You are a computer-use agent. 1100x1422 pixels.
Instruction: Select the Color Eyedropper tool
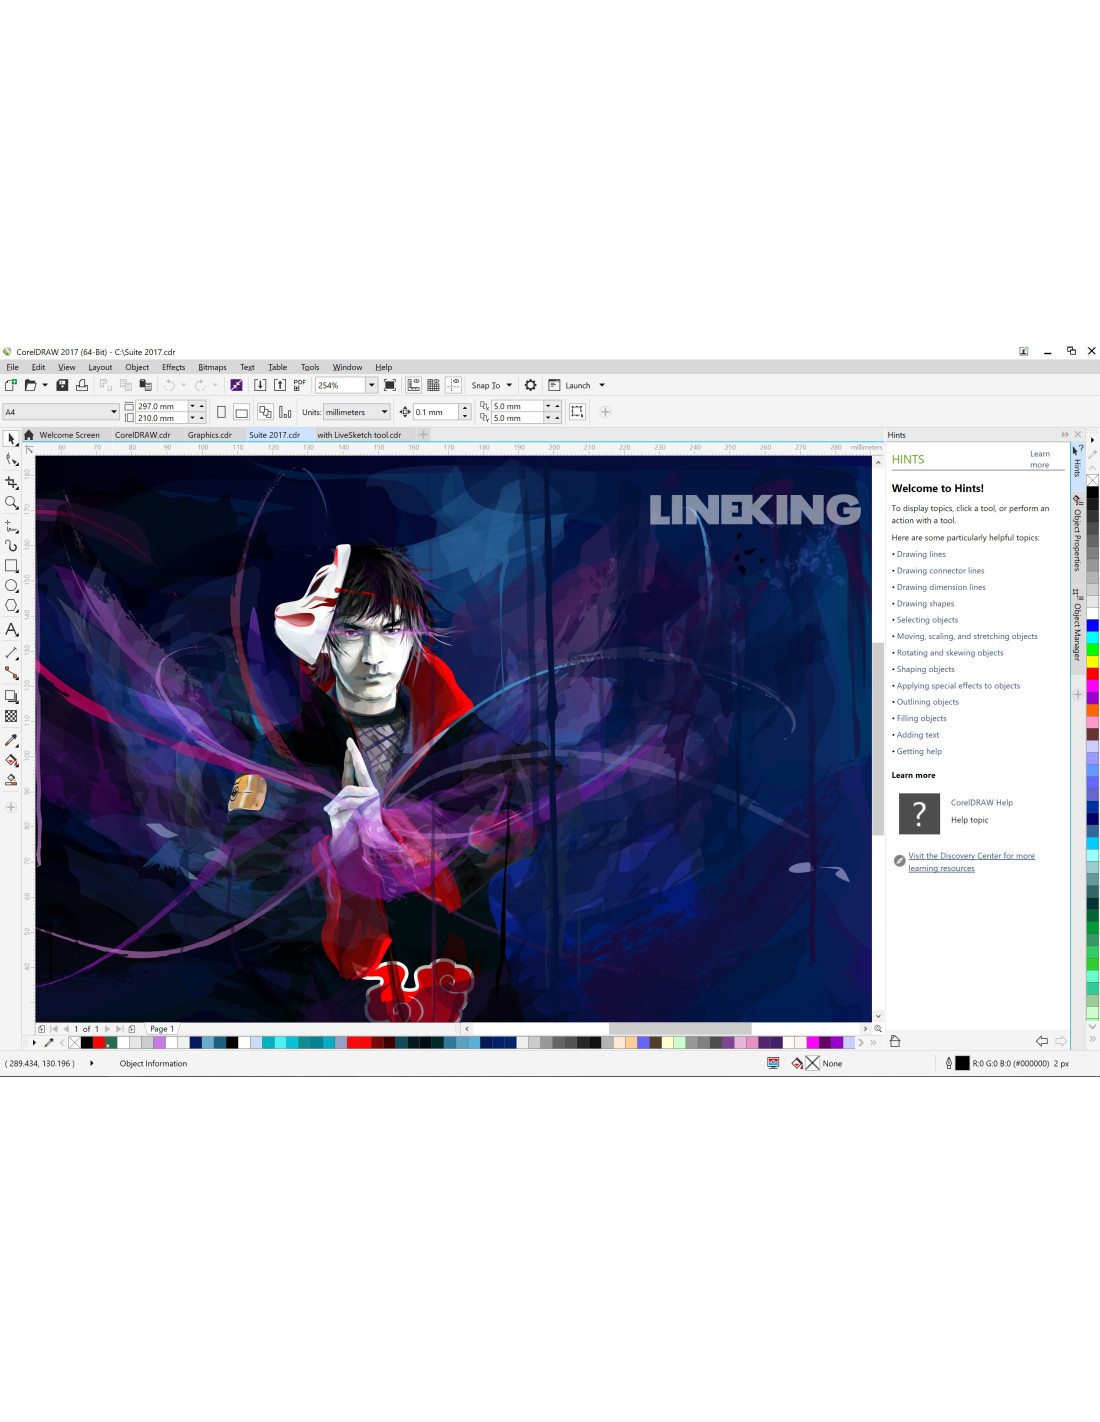[11, 740]
